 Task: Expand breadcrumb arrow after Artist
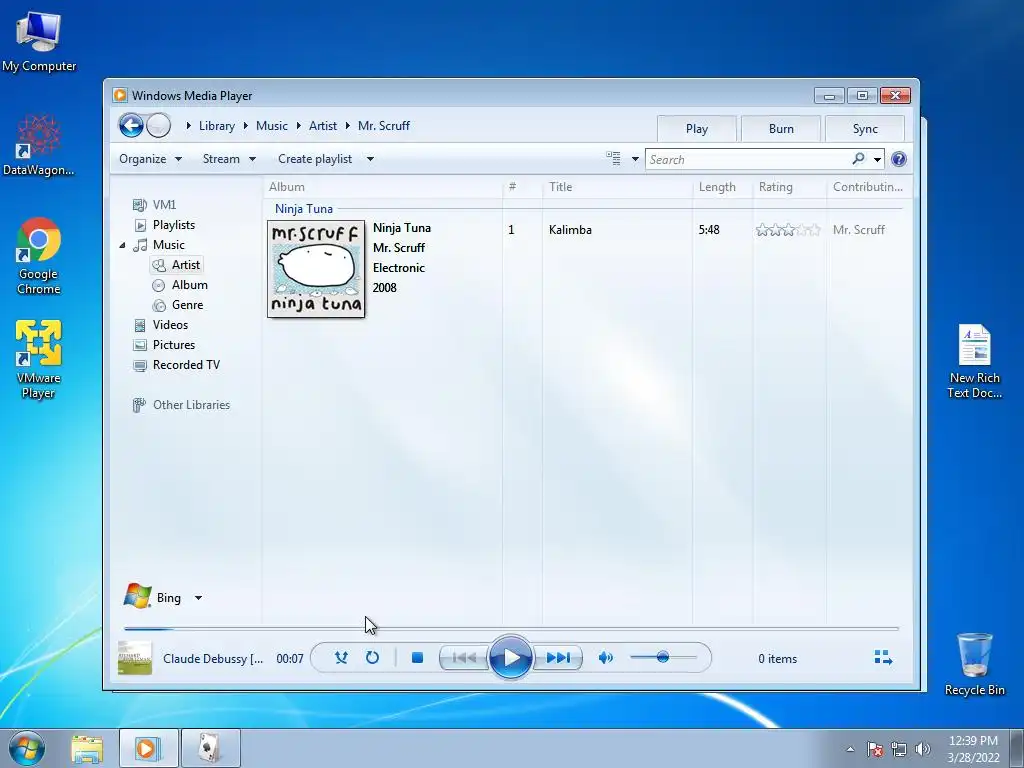(348, 125)
